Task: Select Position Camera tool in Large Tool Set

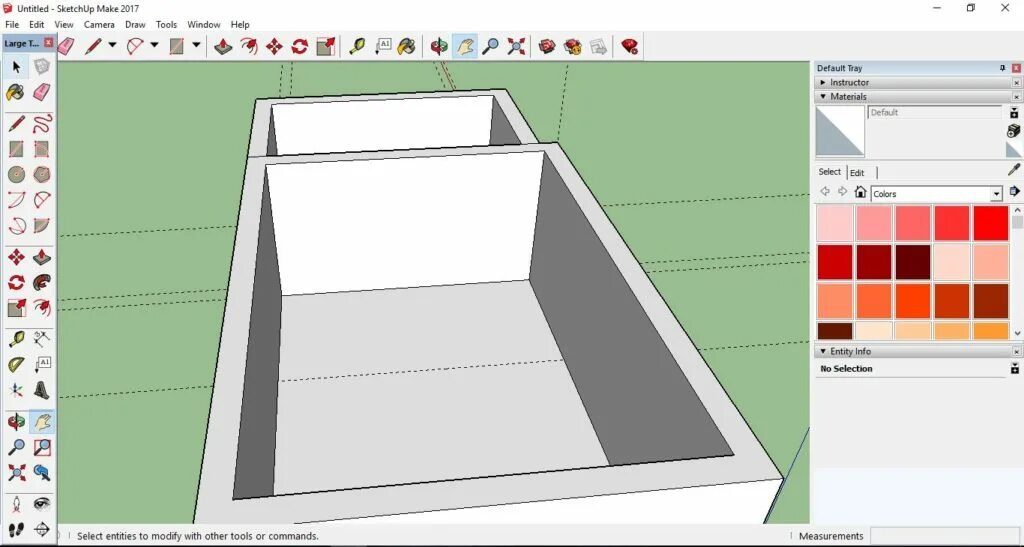Action: click(17, 504)
